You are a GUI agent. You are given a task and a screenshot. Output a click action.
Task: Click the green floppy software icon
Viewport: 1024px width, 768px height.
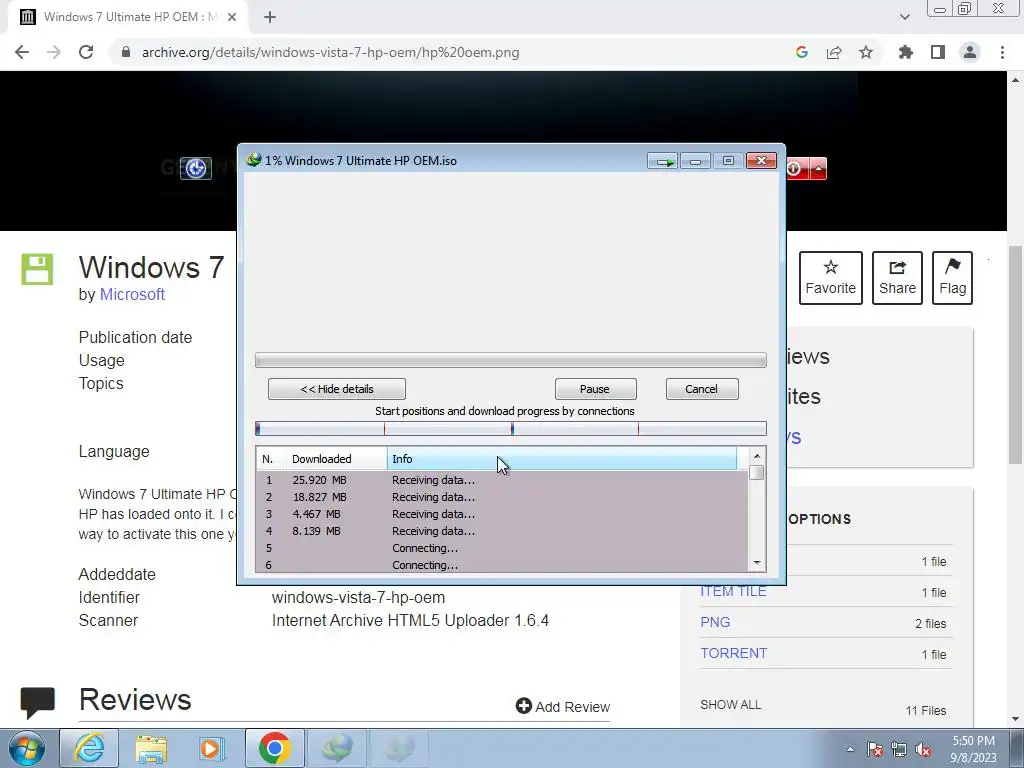(37, 269)
